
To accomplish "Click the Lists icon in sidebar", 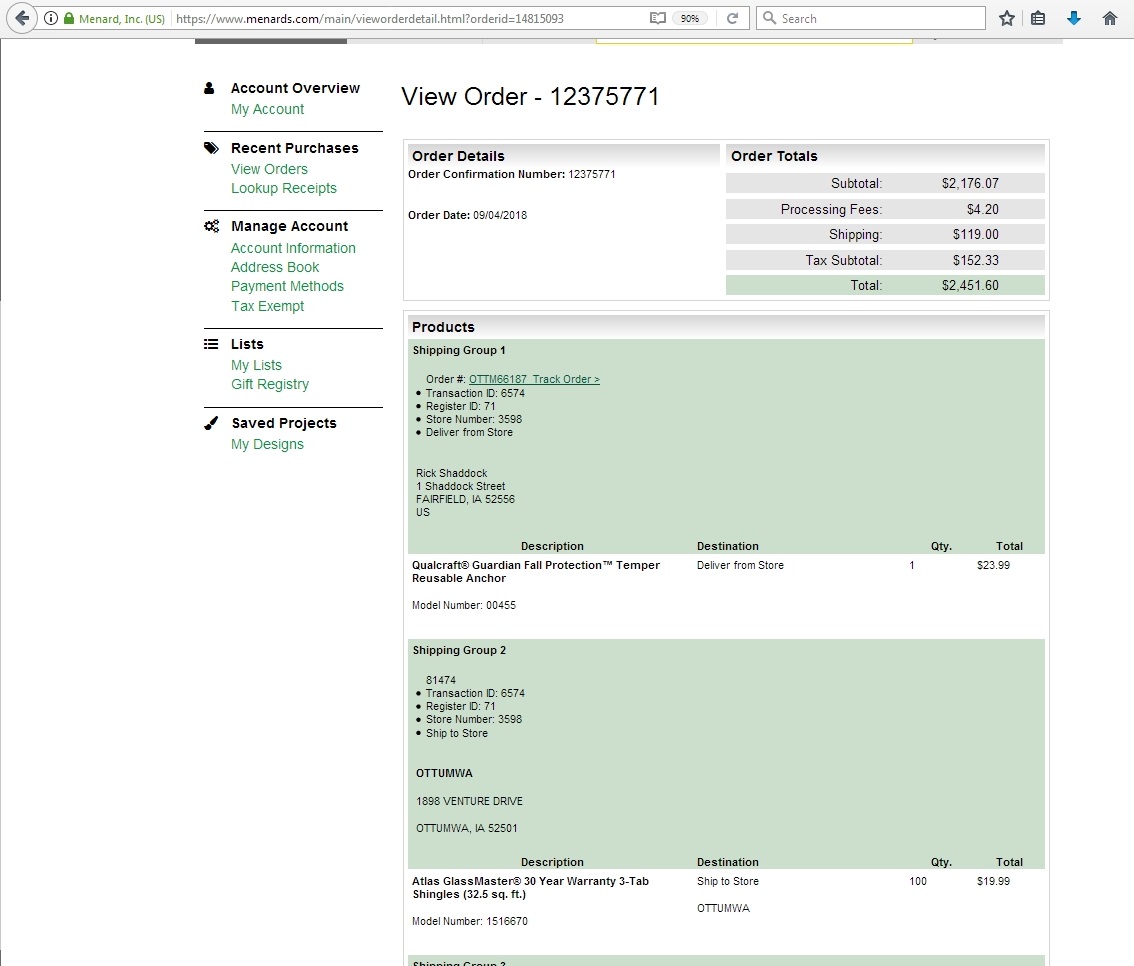I will [210, 344].
